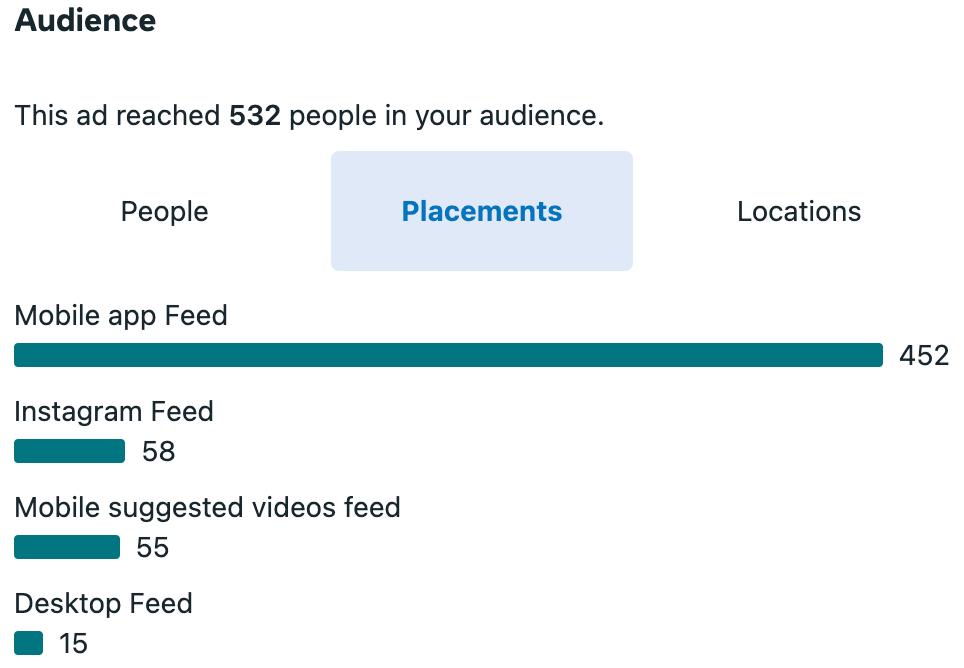Select the Instagram Feed bar
This screenshot has width=964, height=668.
click(x=69, y=452)
